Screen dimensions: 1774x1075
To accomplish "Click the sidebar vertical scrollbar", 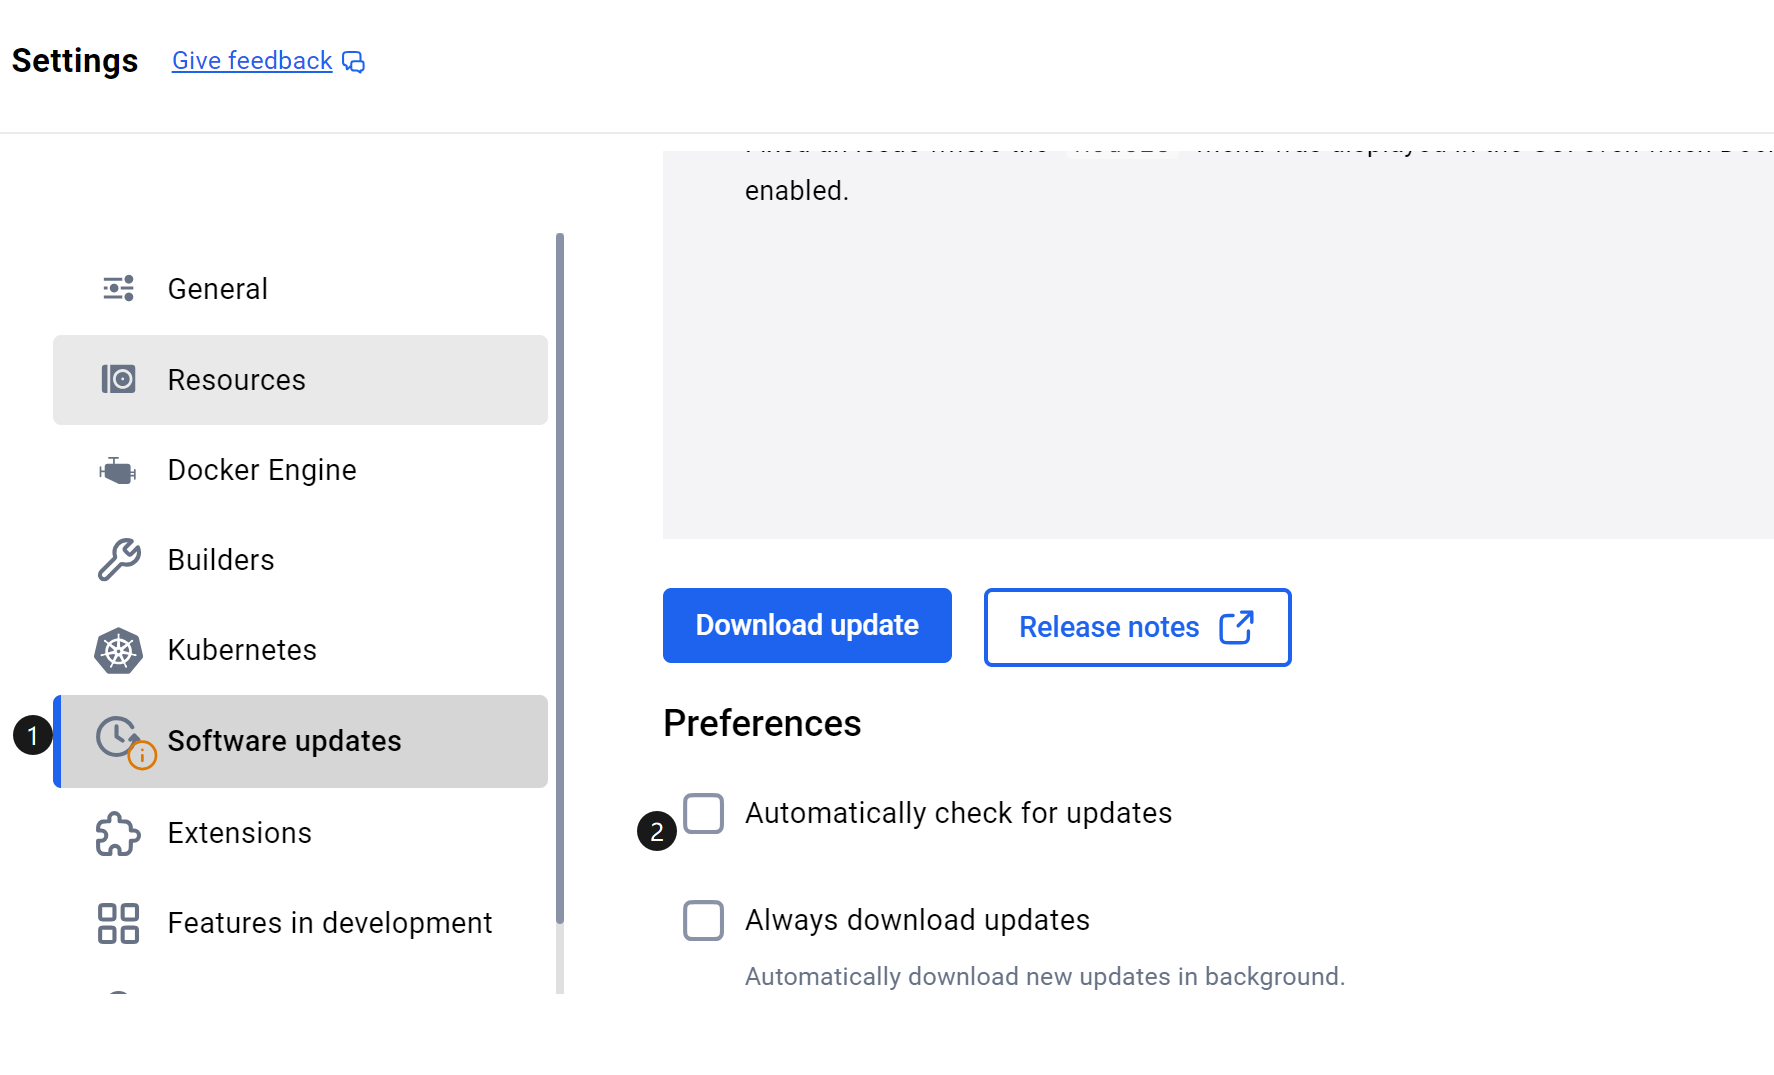I will coord(560,578).
